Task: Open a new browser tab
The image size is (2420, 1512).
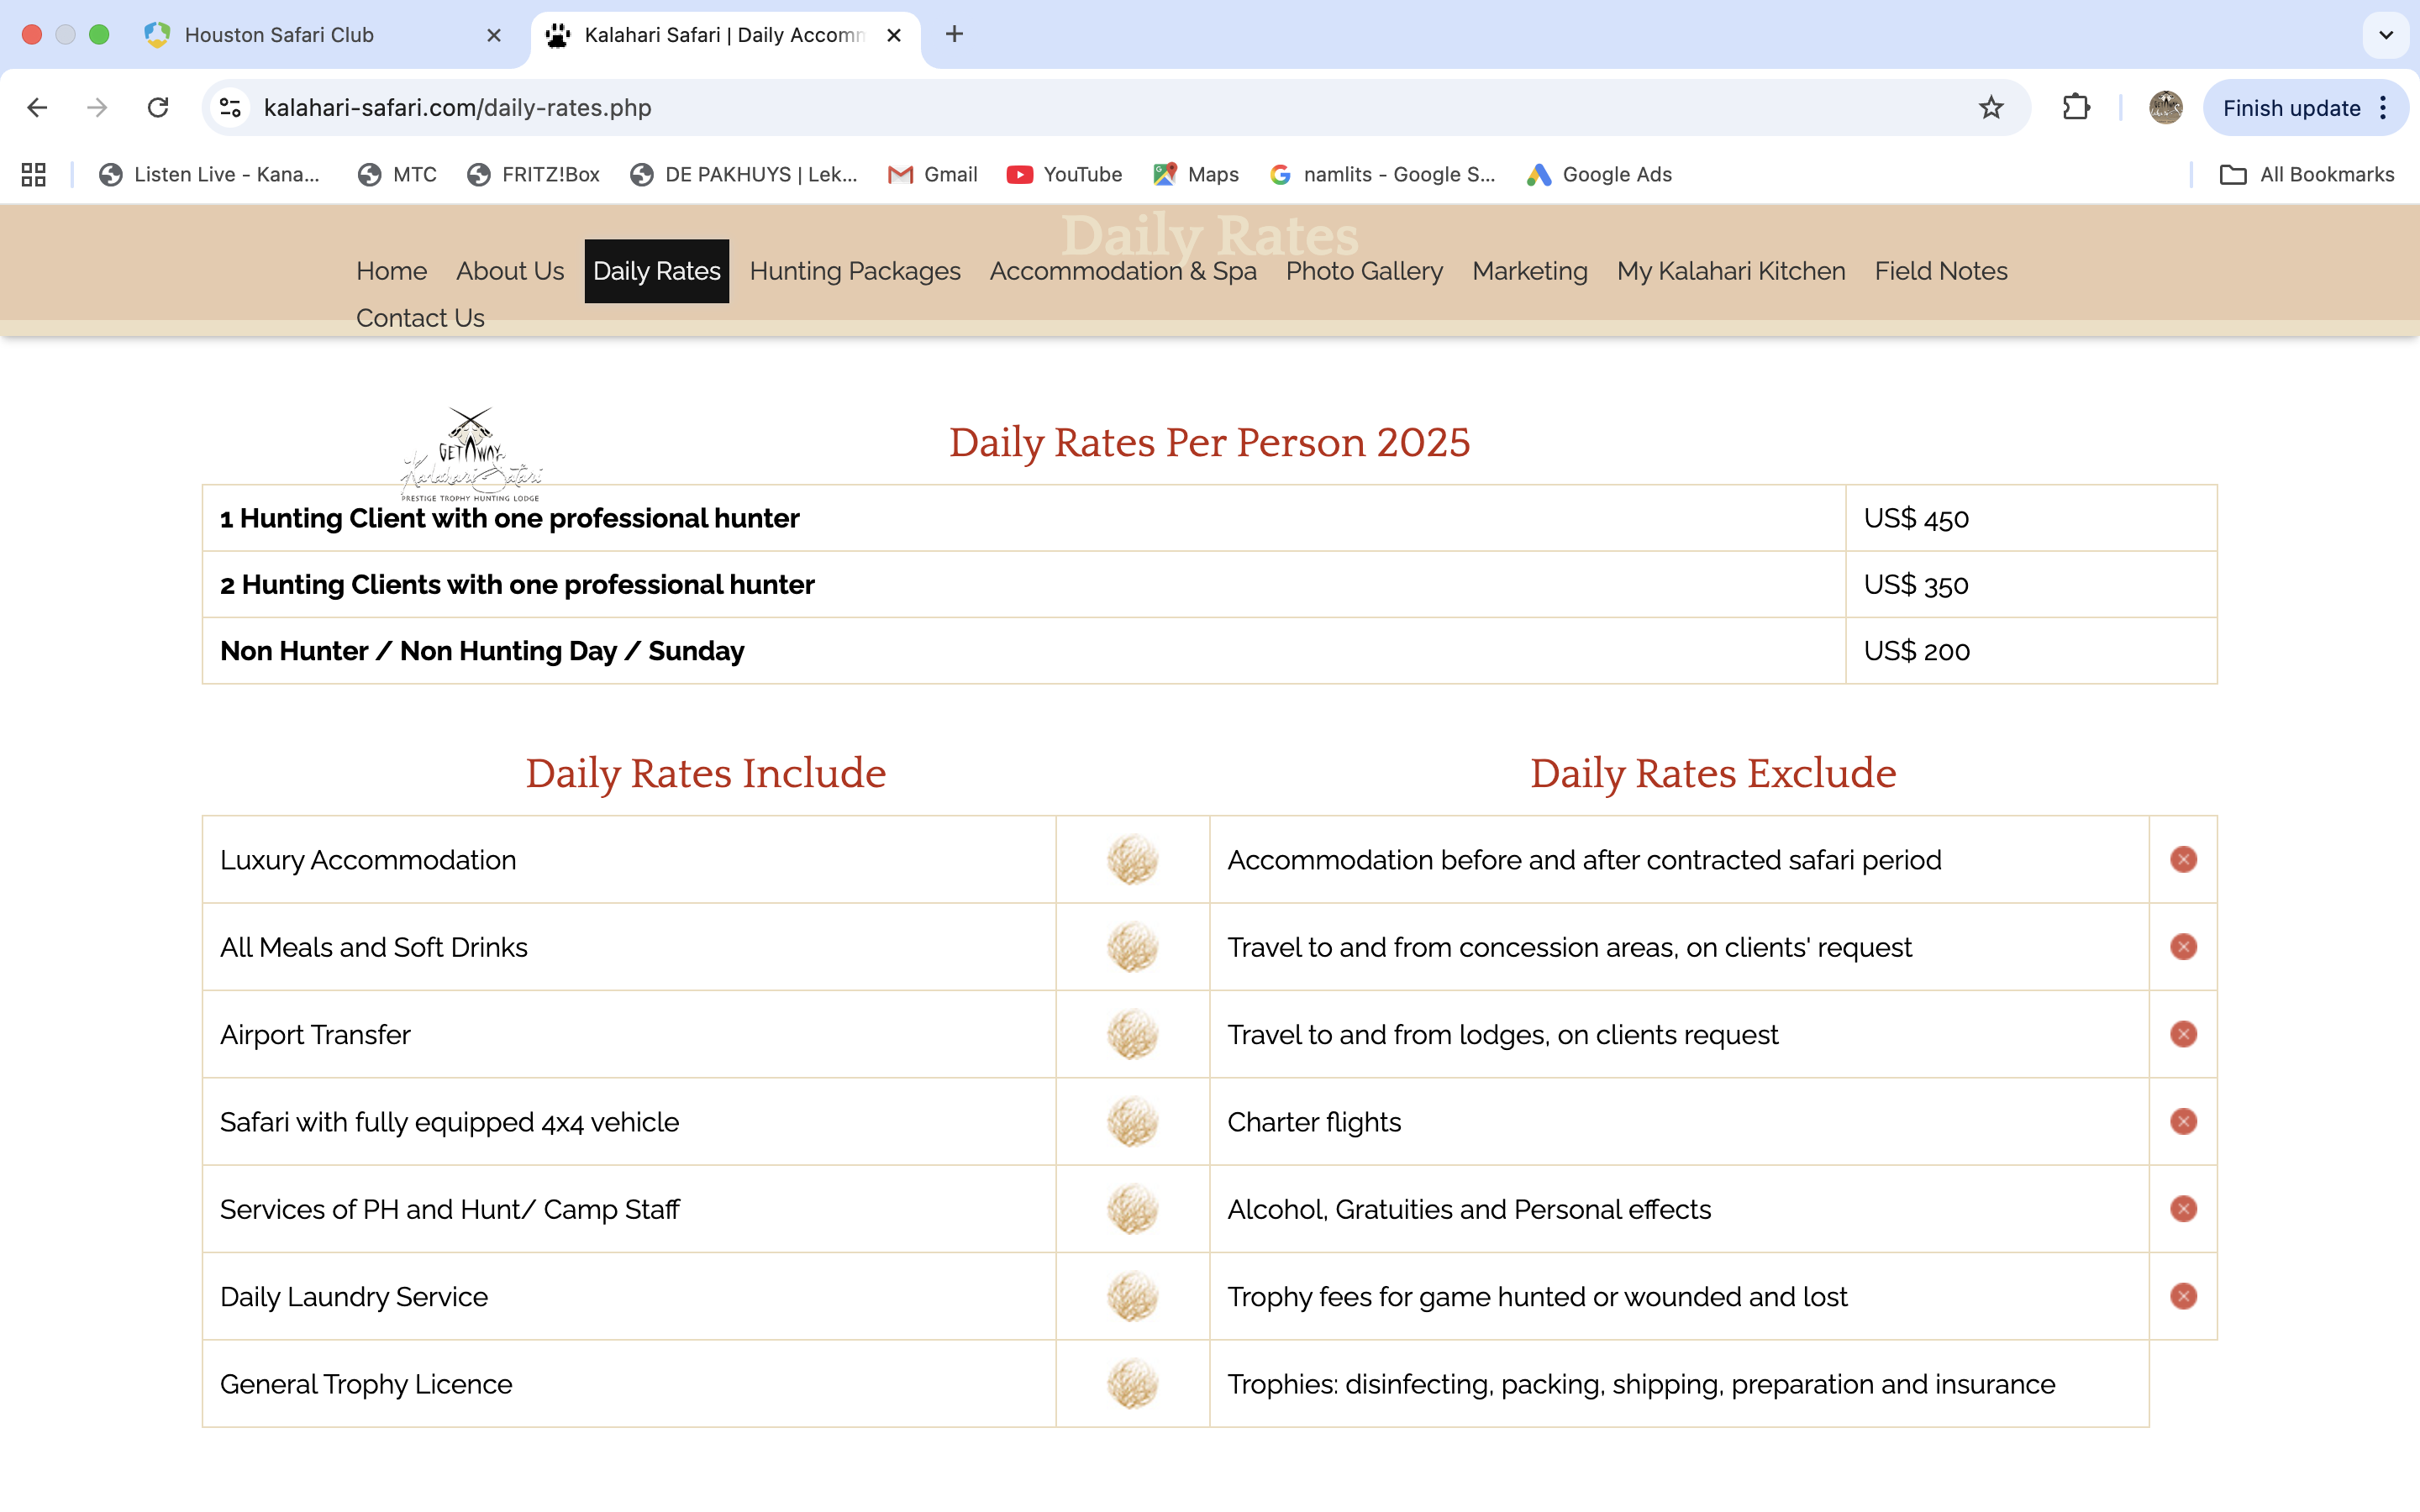Action: point(954,35)
